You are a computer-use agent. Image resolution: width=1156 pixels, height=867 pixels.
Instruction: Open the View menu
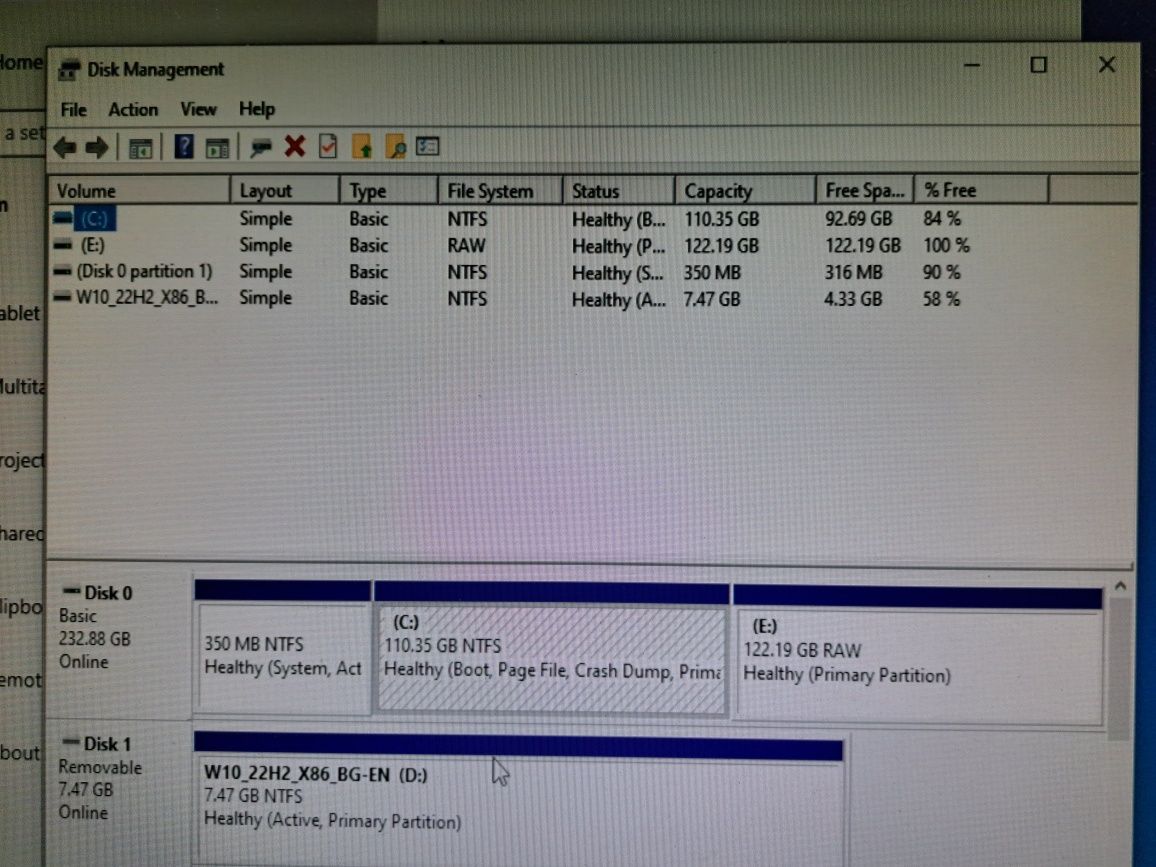pos(198,110)
